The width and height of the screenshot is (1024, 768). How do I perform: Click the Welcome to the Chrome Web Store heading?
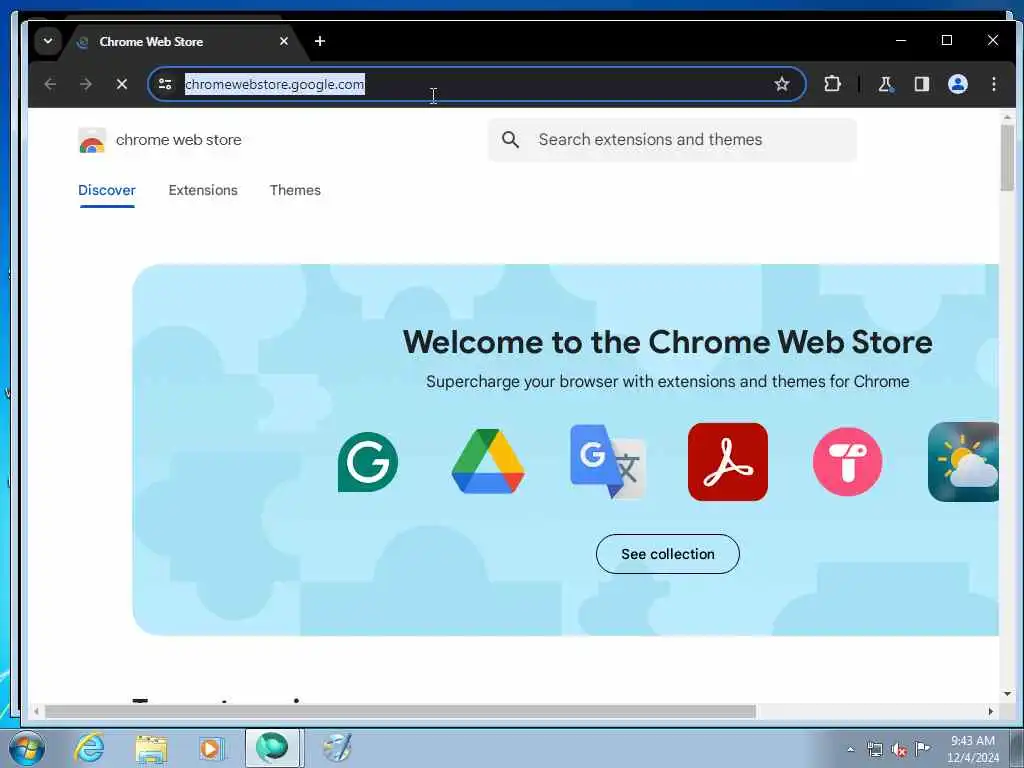pos(667,342)
